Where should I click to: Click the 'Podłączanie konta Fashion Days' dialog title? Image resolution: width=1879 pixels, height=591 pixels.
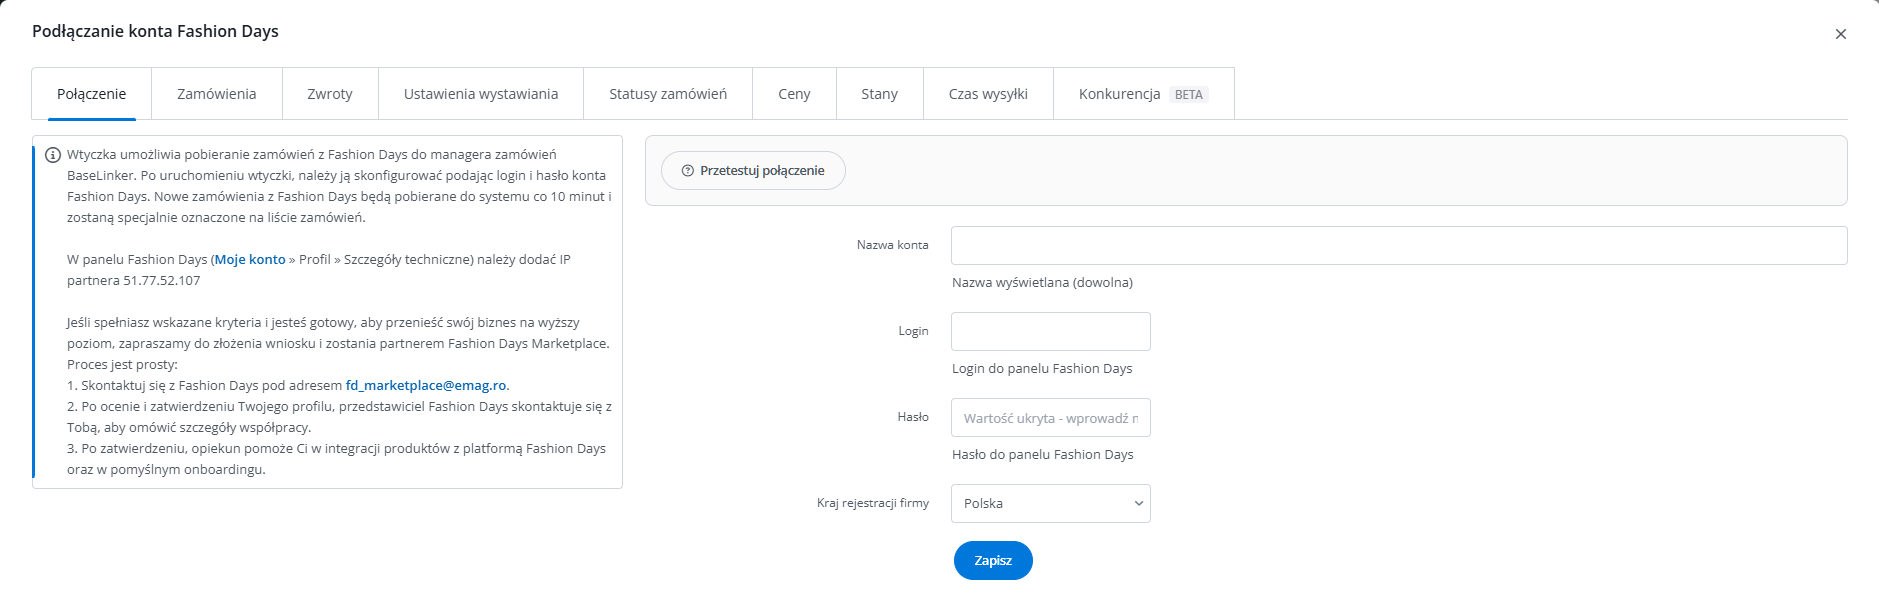(155, 31)
